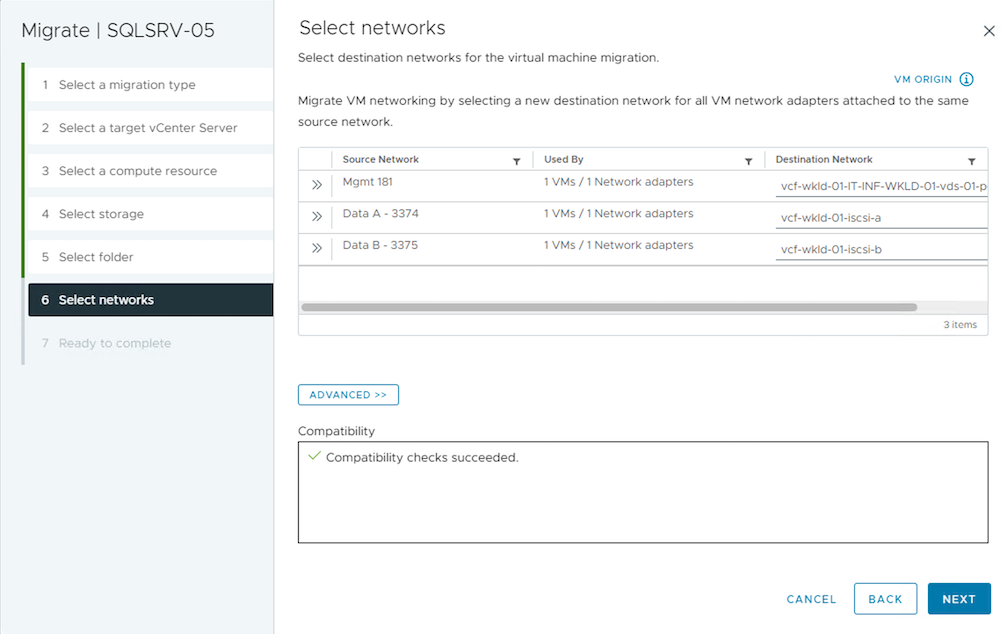Click the horizontal scrollbar of the networks table

[x=608, y=307]
